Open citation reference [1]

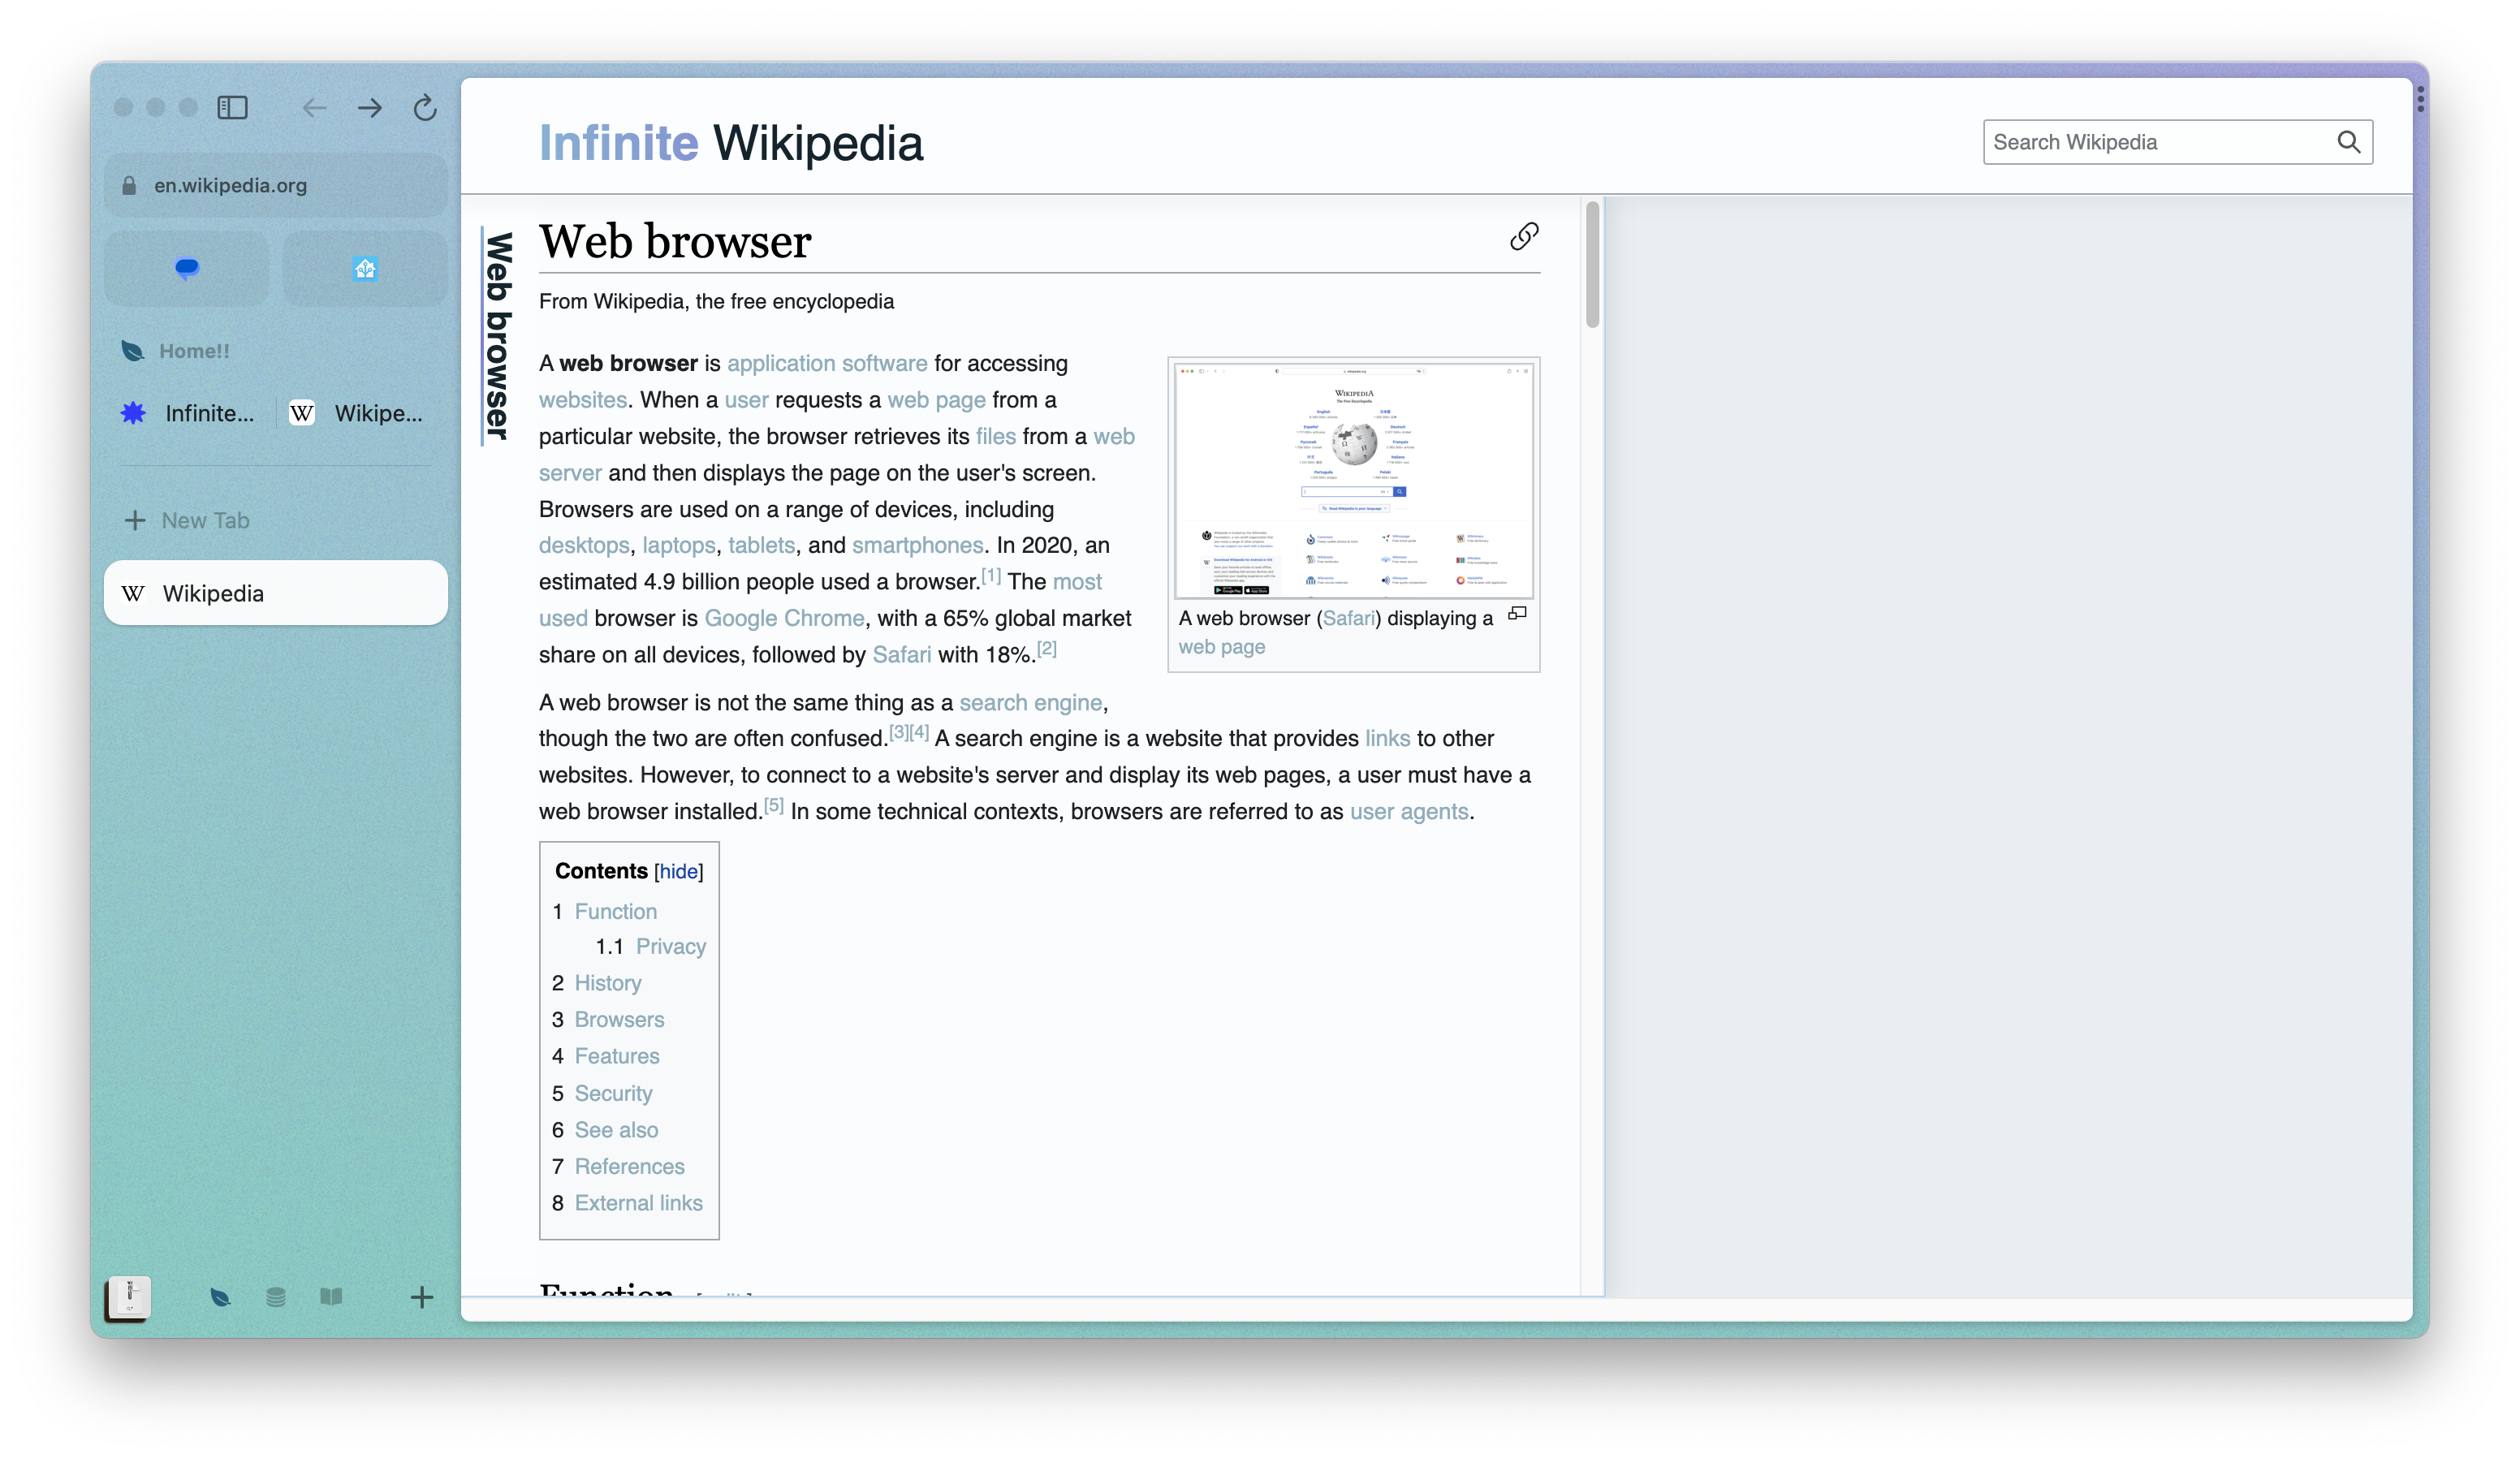(990, 576)
